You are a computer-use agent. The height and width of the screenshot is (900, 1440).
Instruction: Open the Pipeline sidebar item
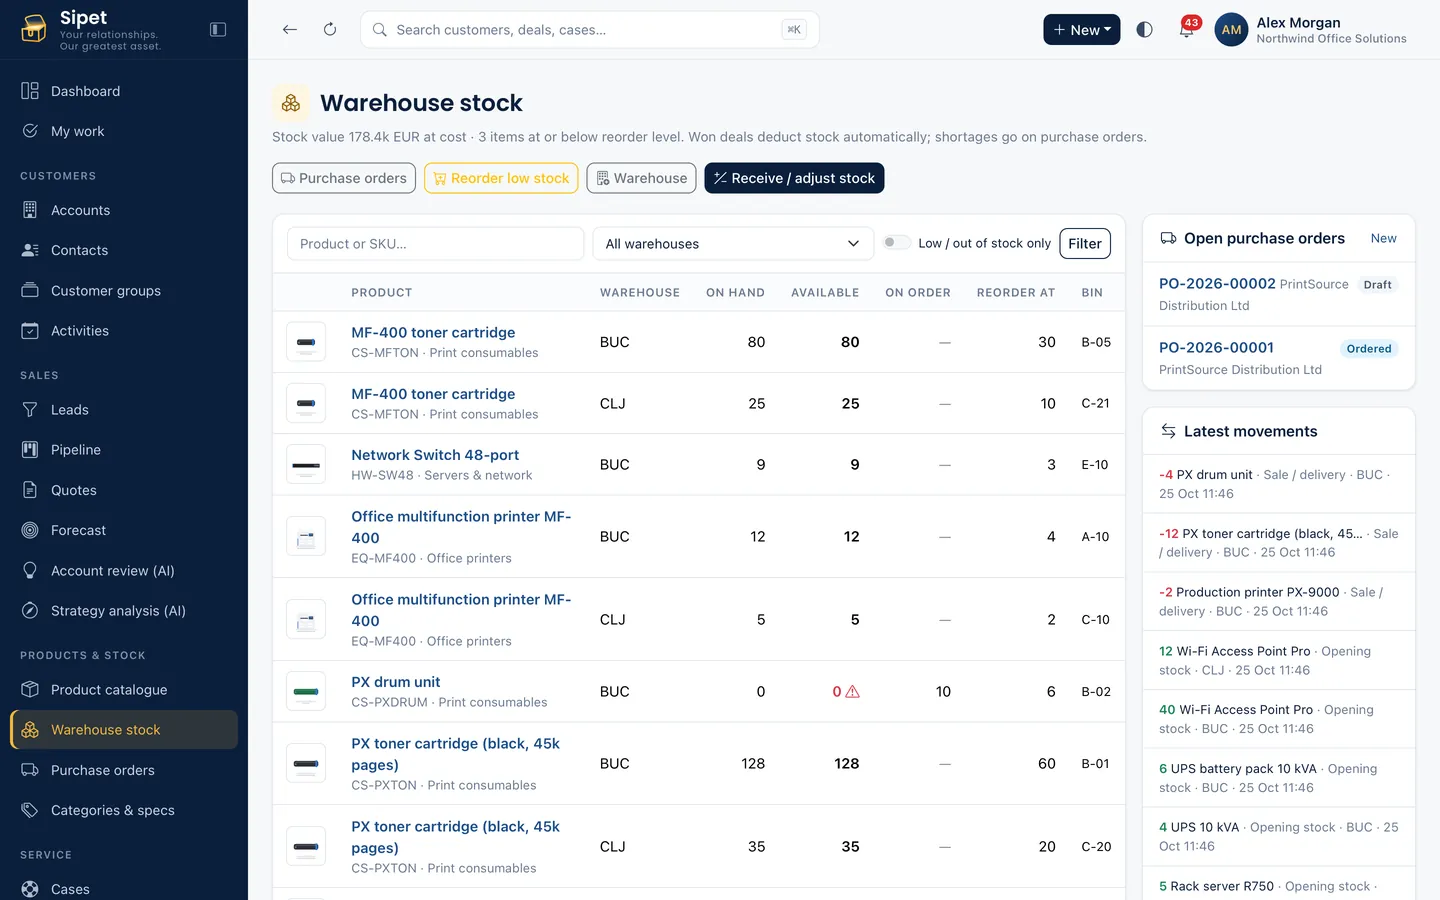[x=124, y=450]
